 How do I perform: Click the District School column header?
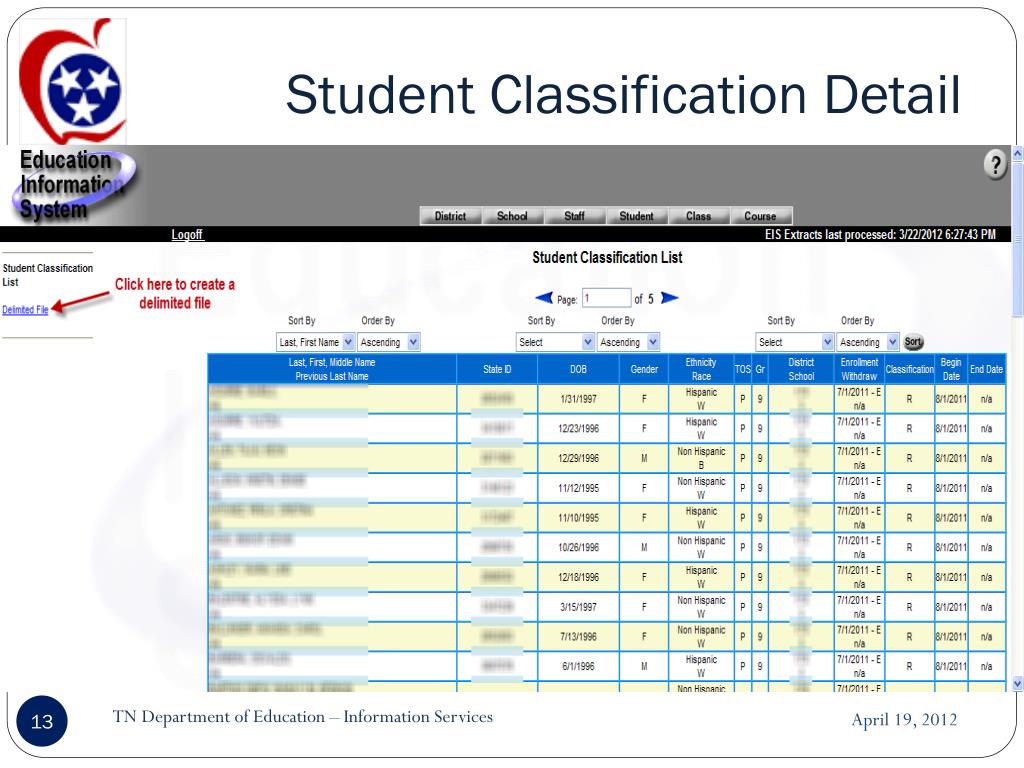click(801, 369)
